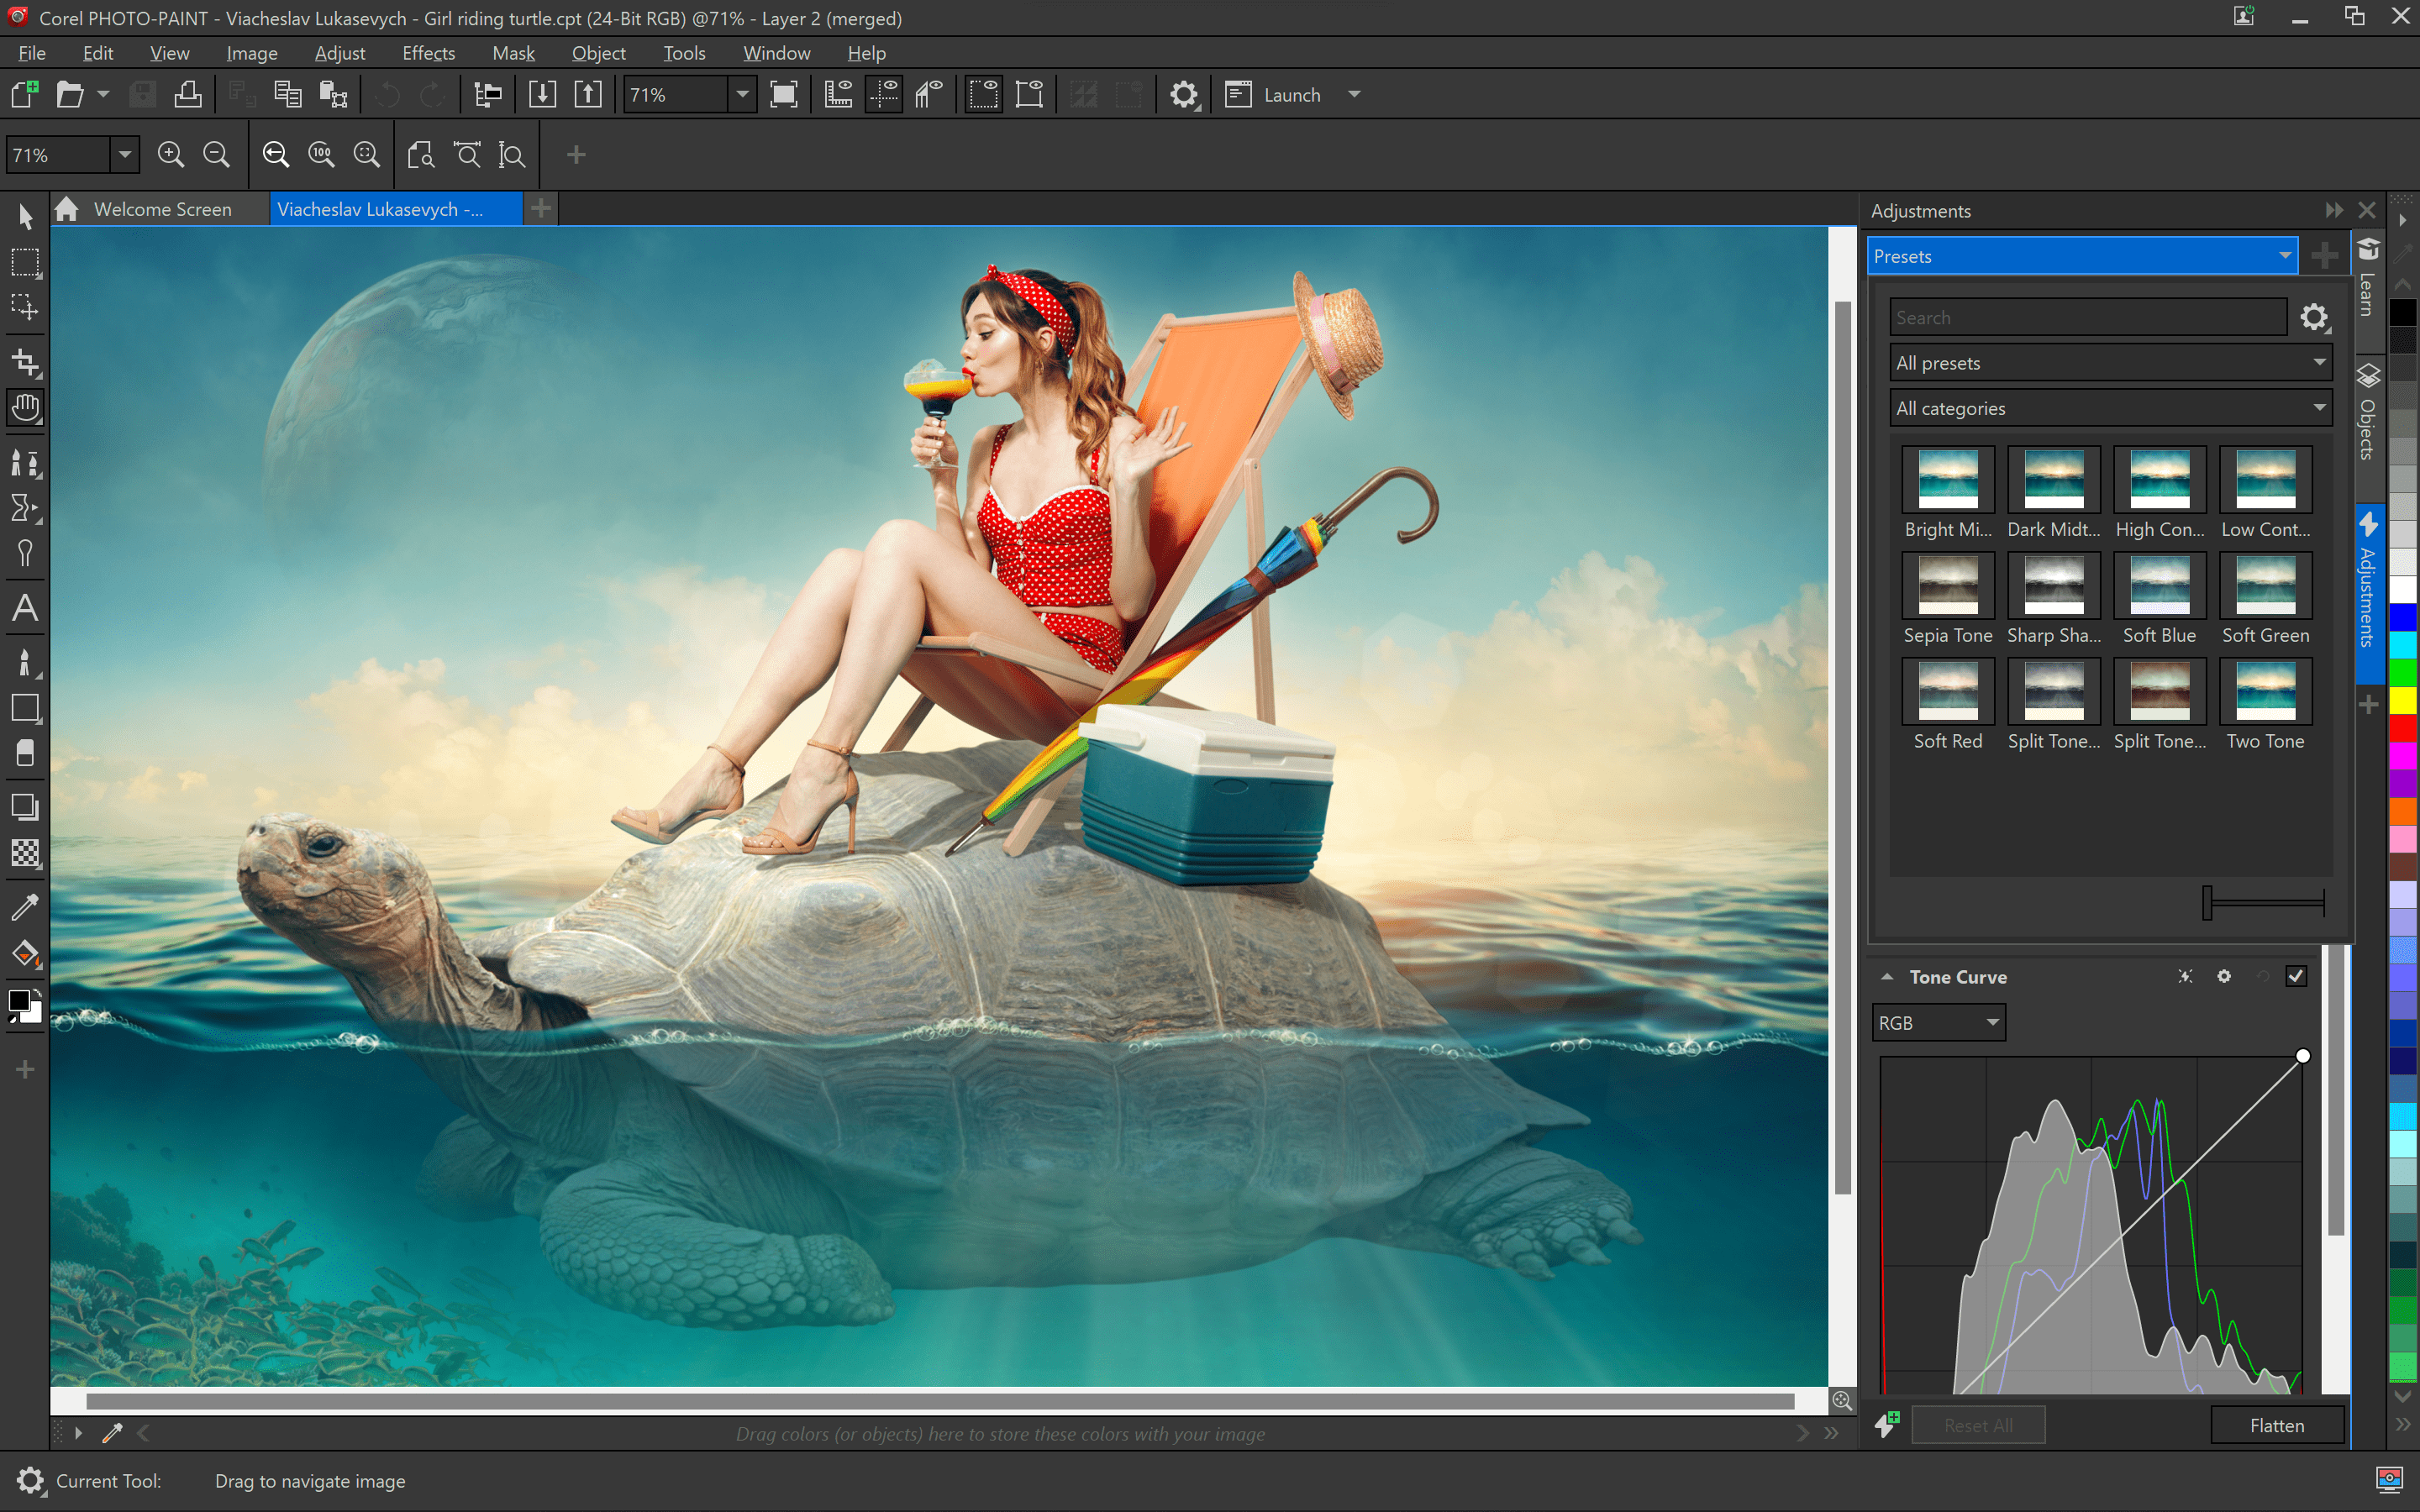Click the Effects menu
Image resolution: width=2420 pixels, height=1512 pixels.
click(427, 52)
